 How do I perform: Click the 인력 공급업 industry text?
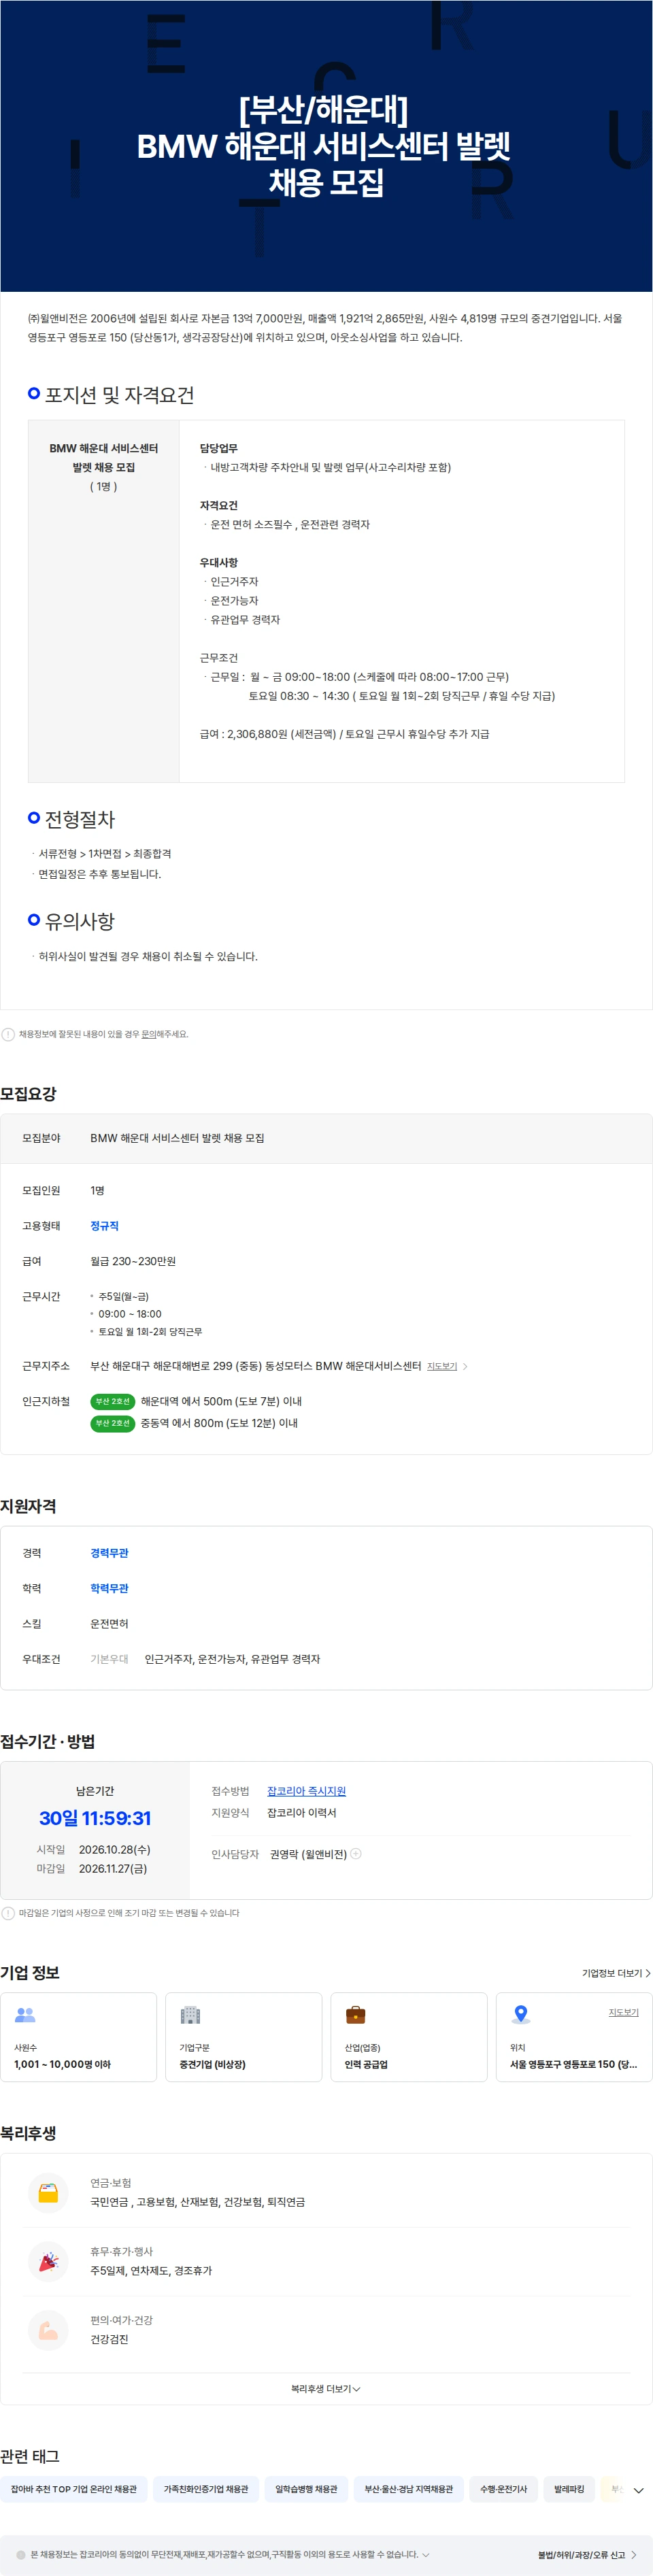pyautogui.click(x=366, y=2064)
